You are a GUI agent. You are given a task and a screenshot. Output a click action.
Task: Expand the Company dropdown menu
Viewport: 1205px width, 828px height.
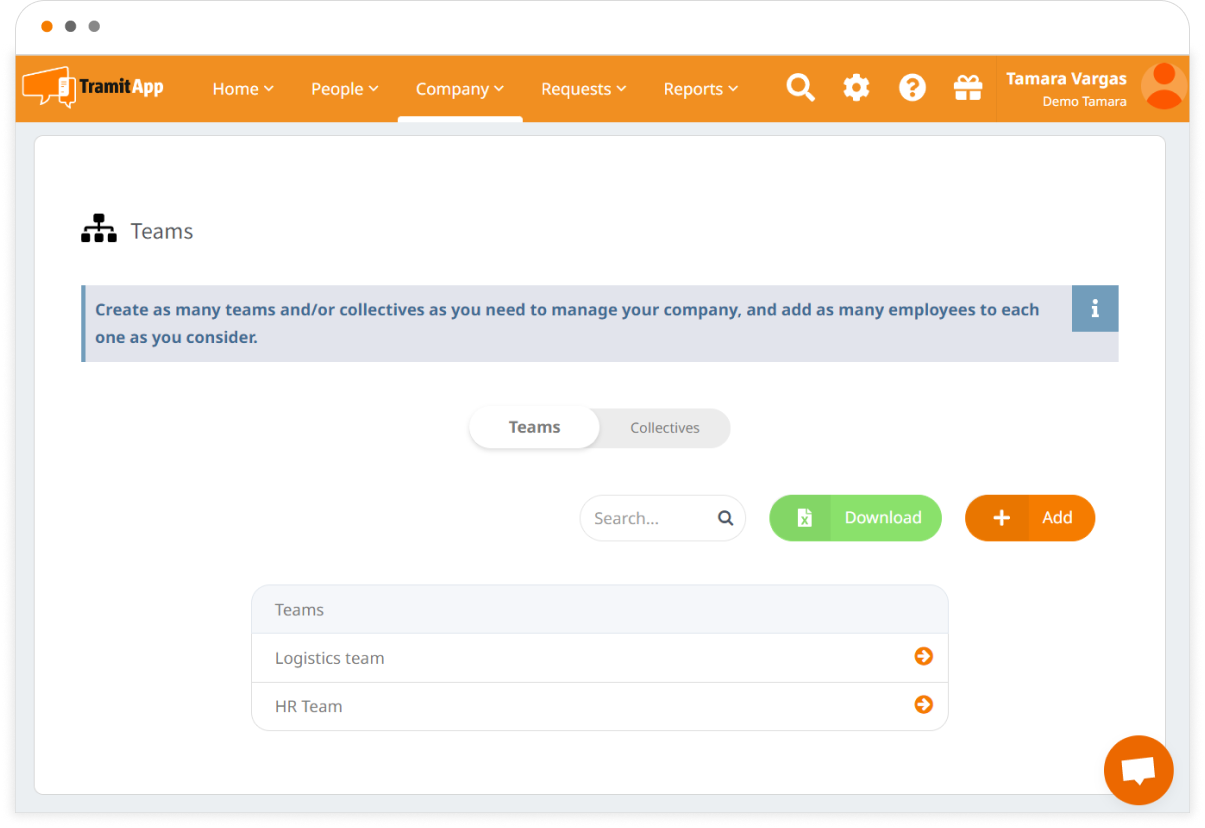coord(460,89)
